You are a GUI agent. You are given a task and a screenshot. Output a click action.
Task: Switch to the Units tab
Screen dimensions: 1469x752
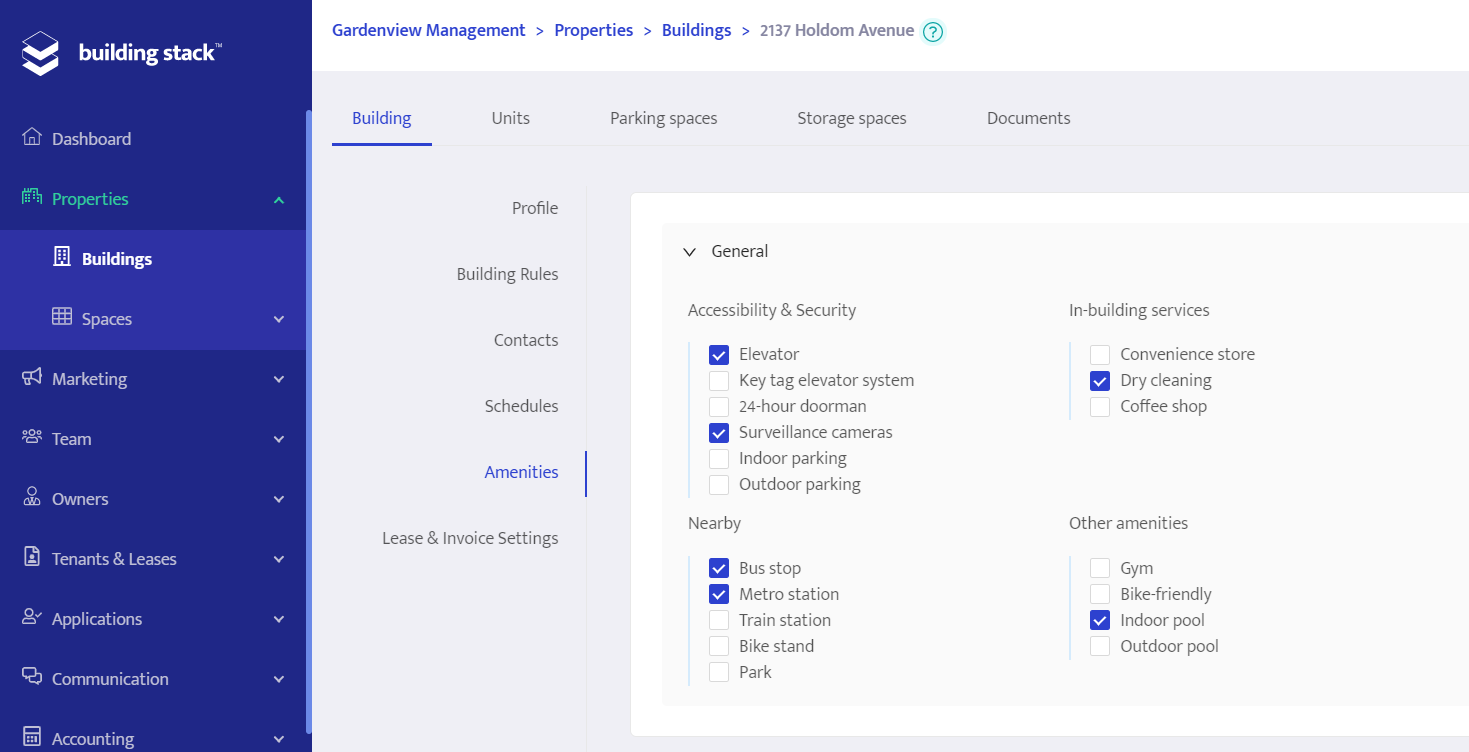510,118
